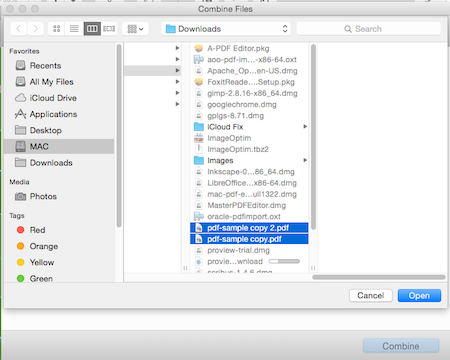Click the Combine button
This screenshot has height=360, width=450.
401,346
